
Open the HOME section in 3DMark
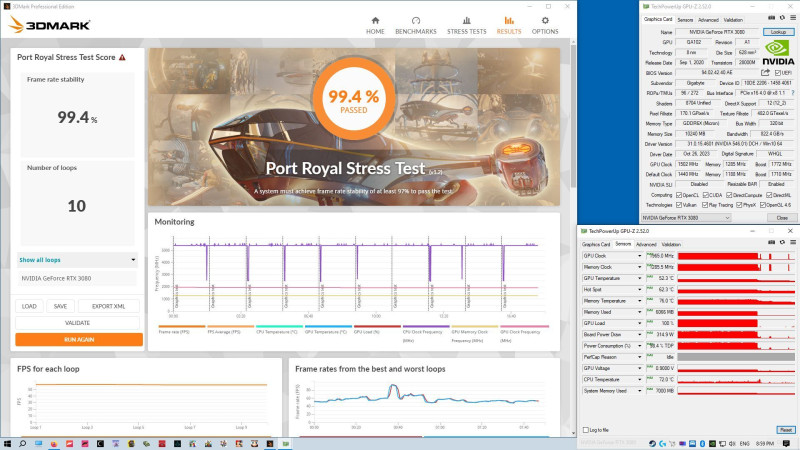[375, 26]
